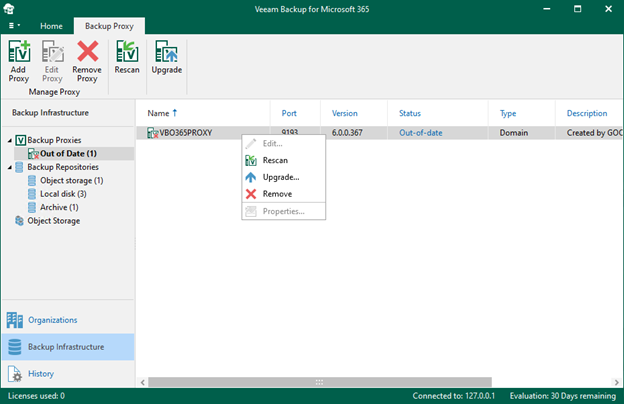Click the Out-of-date status link
The width and height of the screenshot is (624, 404).
coord(421,133)
